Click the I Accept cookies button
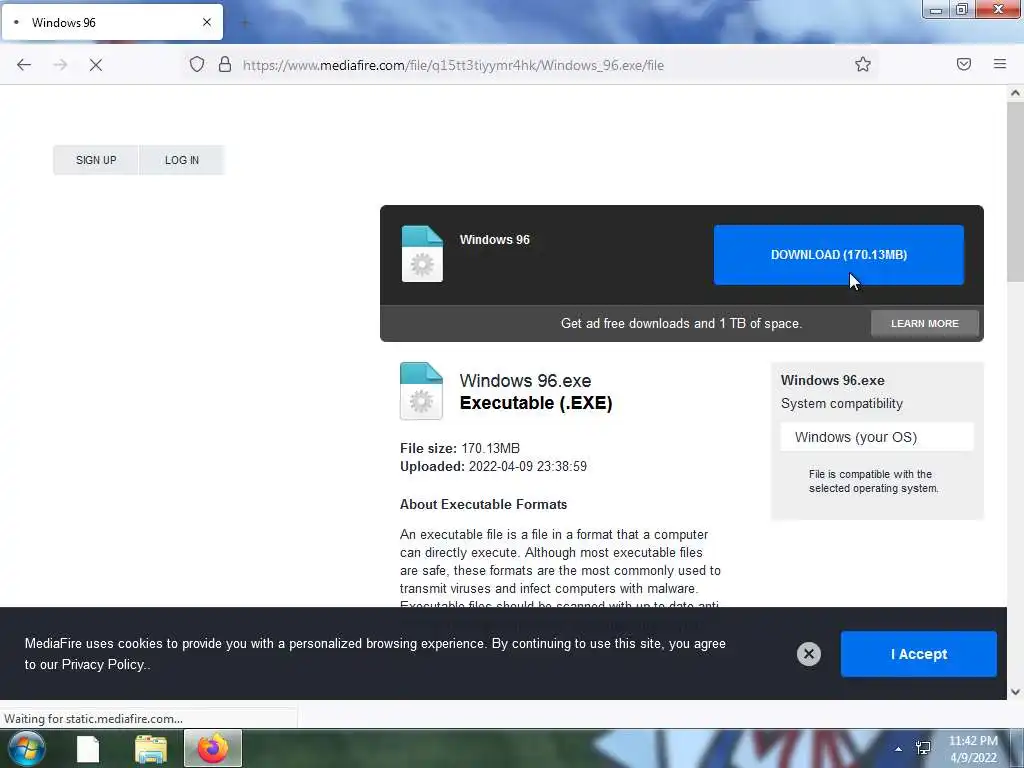This screenshot has height=768, width=1024. [918, 654]
